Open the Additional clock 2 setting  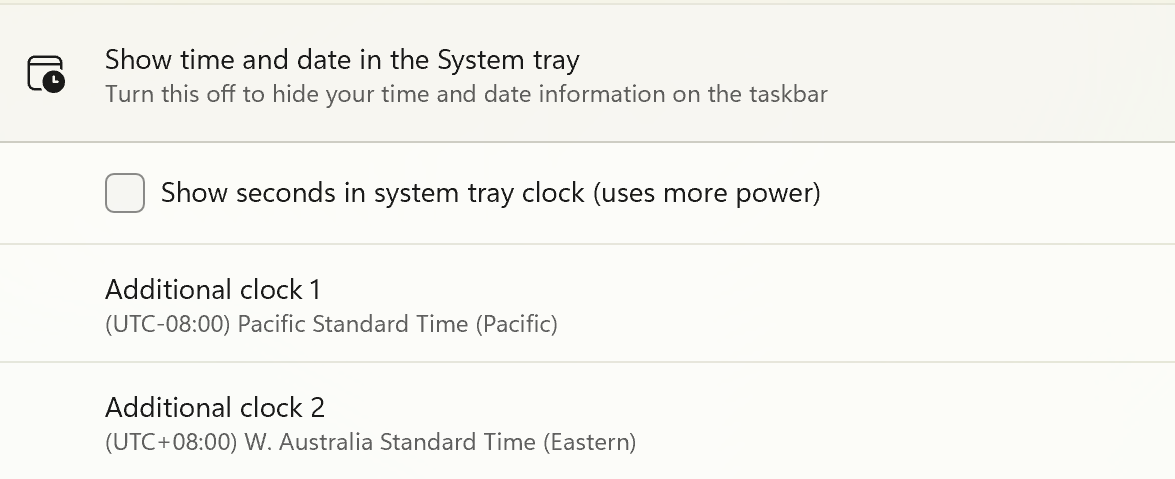click(x=587, y=422)
